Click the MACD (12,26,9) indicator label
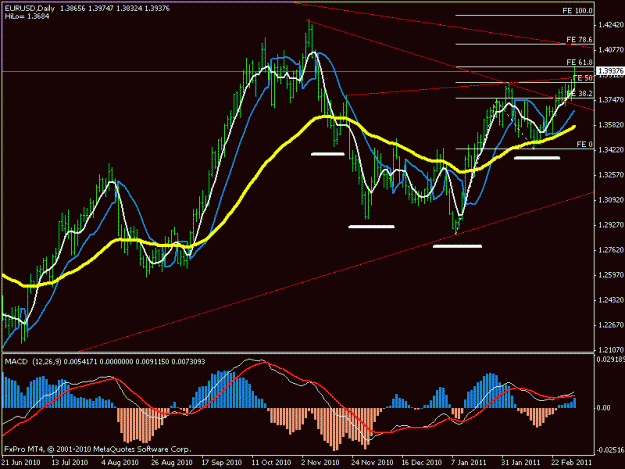625x469 pixels. tap(33, 361)
